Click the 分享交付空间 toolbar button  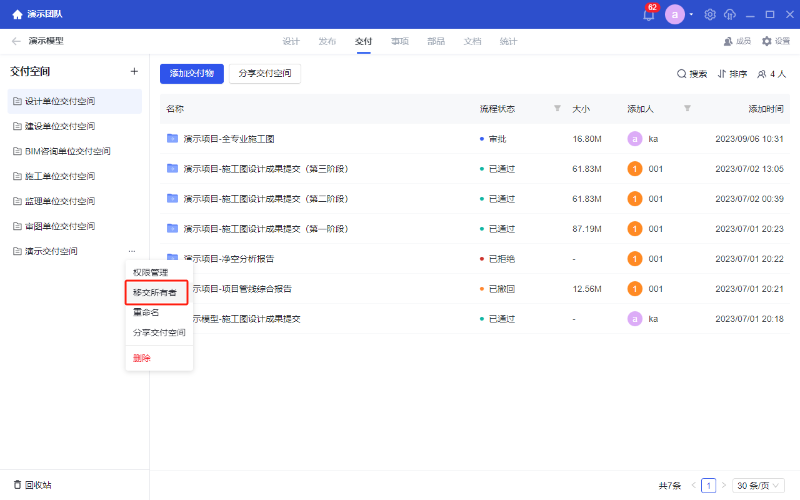point(265,74)
